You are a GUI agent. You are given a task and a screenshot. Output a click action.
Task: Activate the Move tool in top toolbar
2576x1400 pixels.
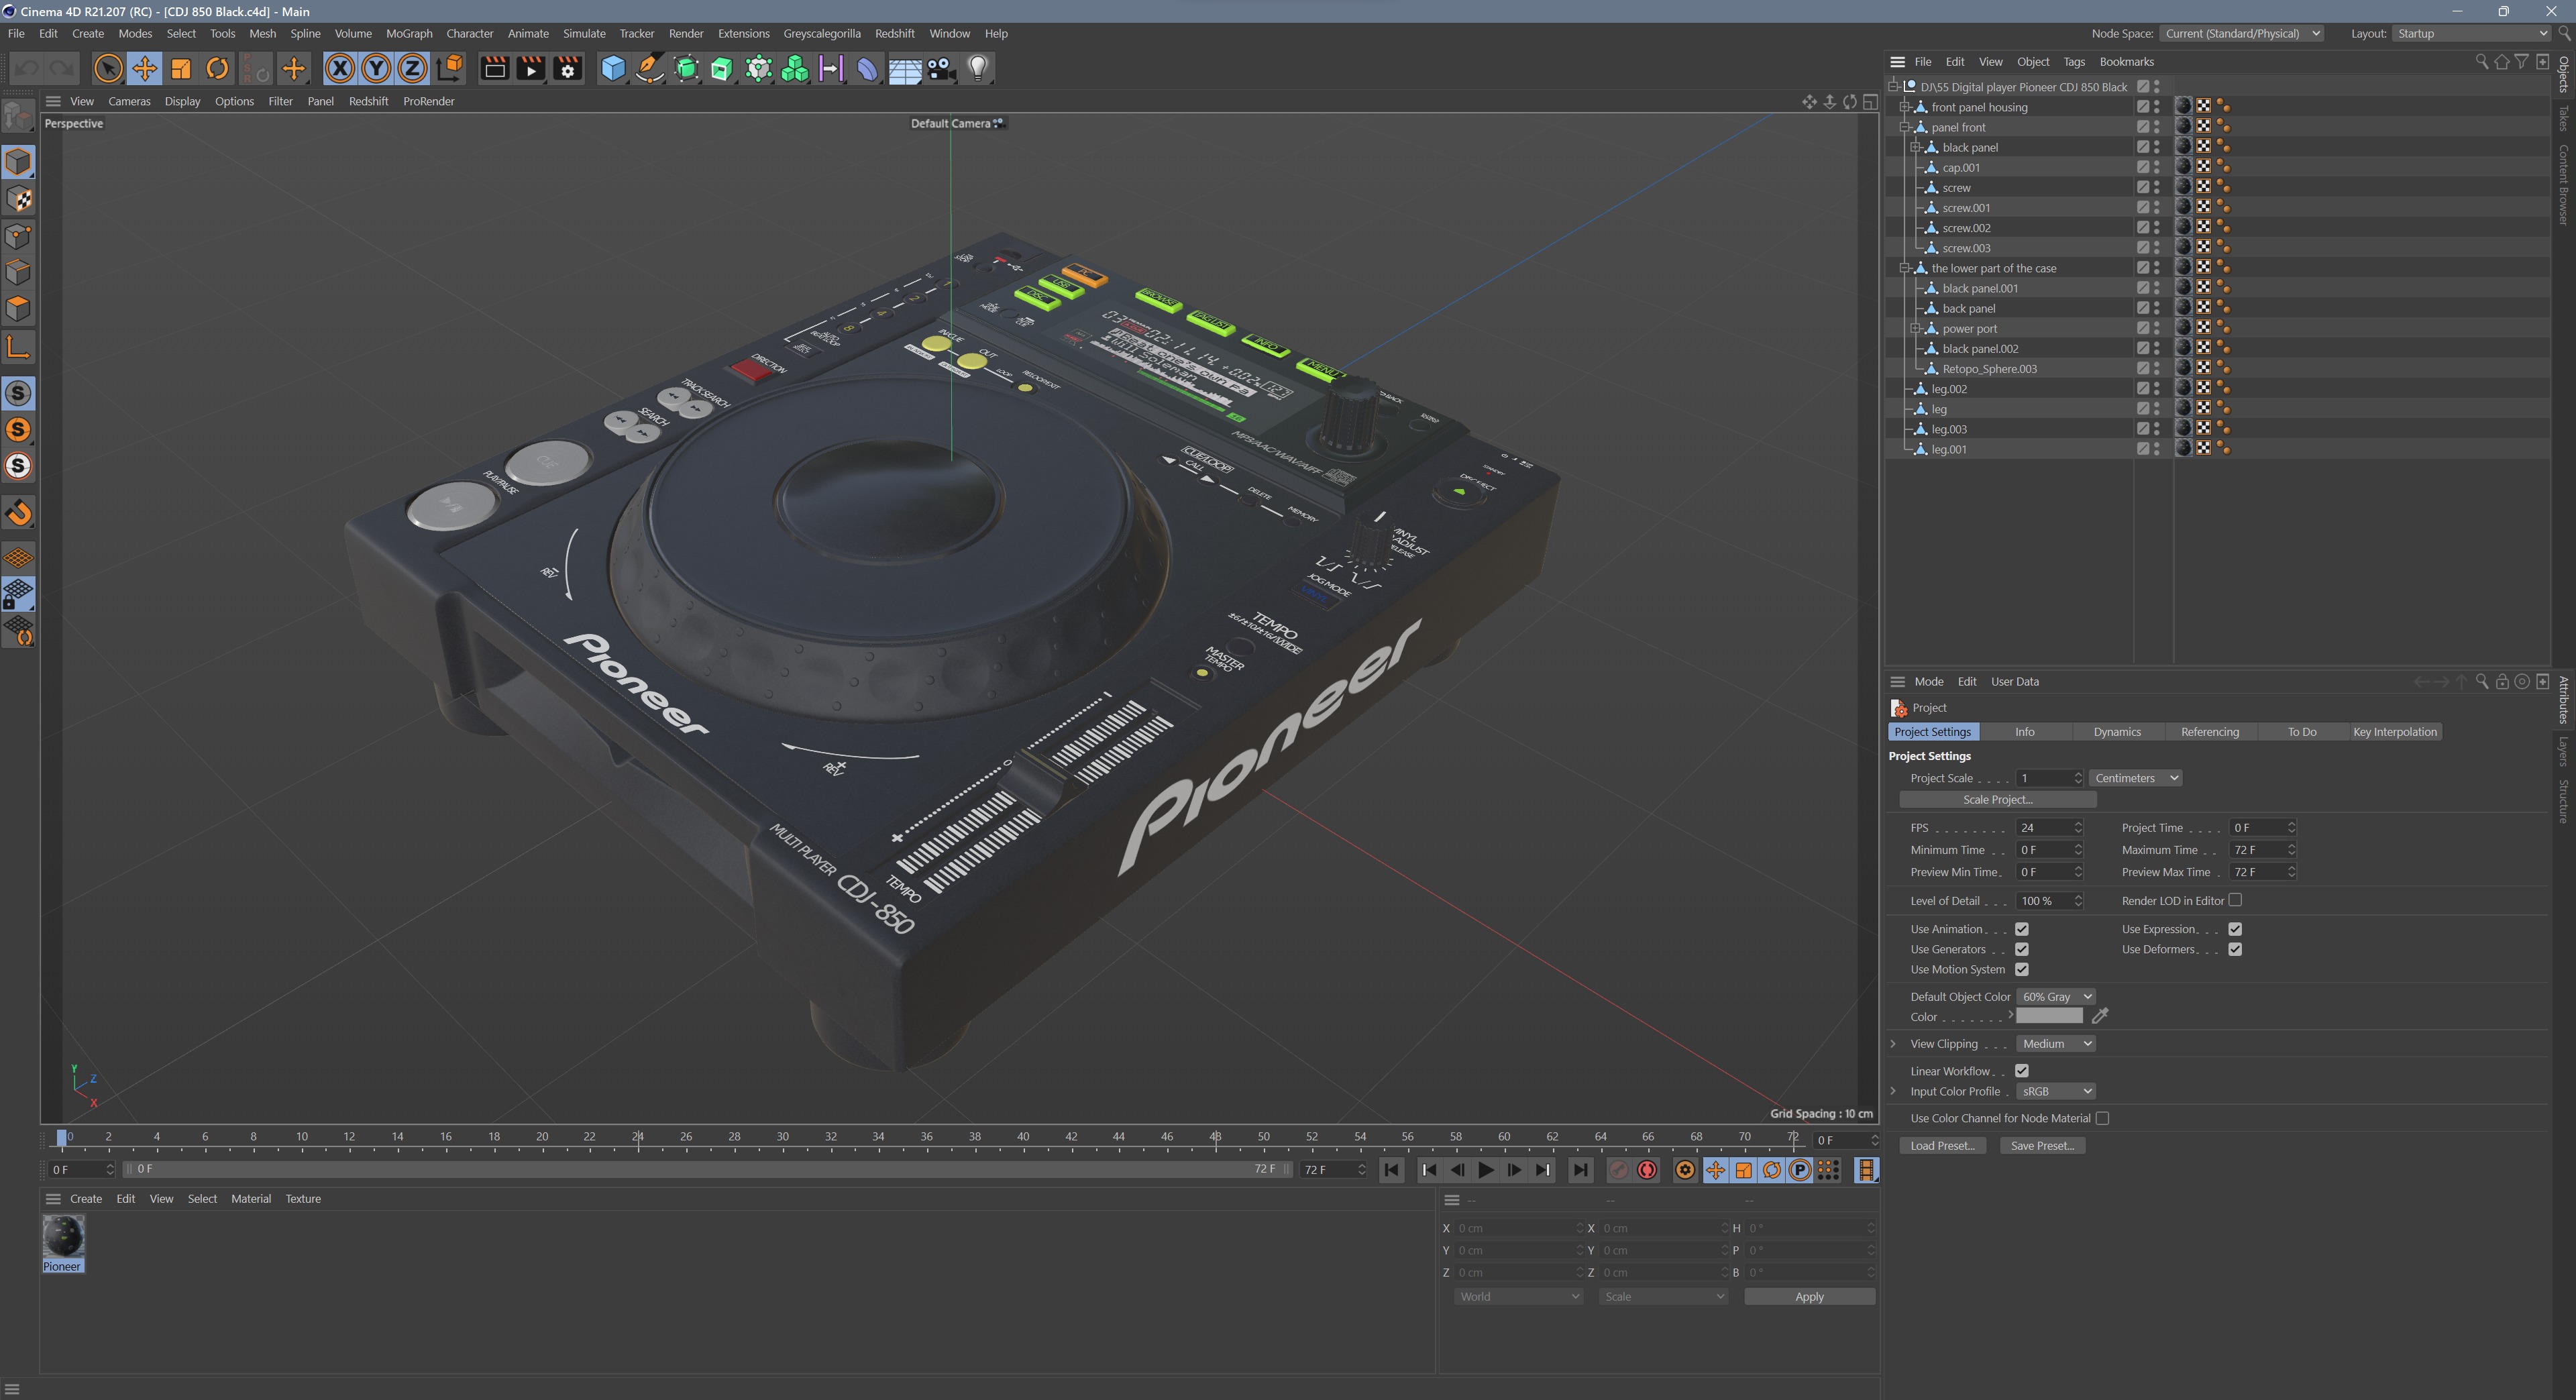144,69
